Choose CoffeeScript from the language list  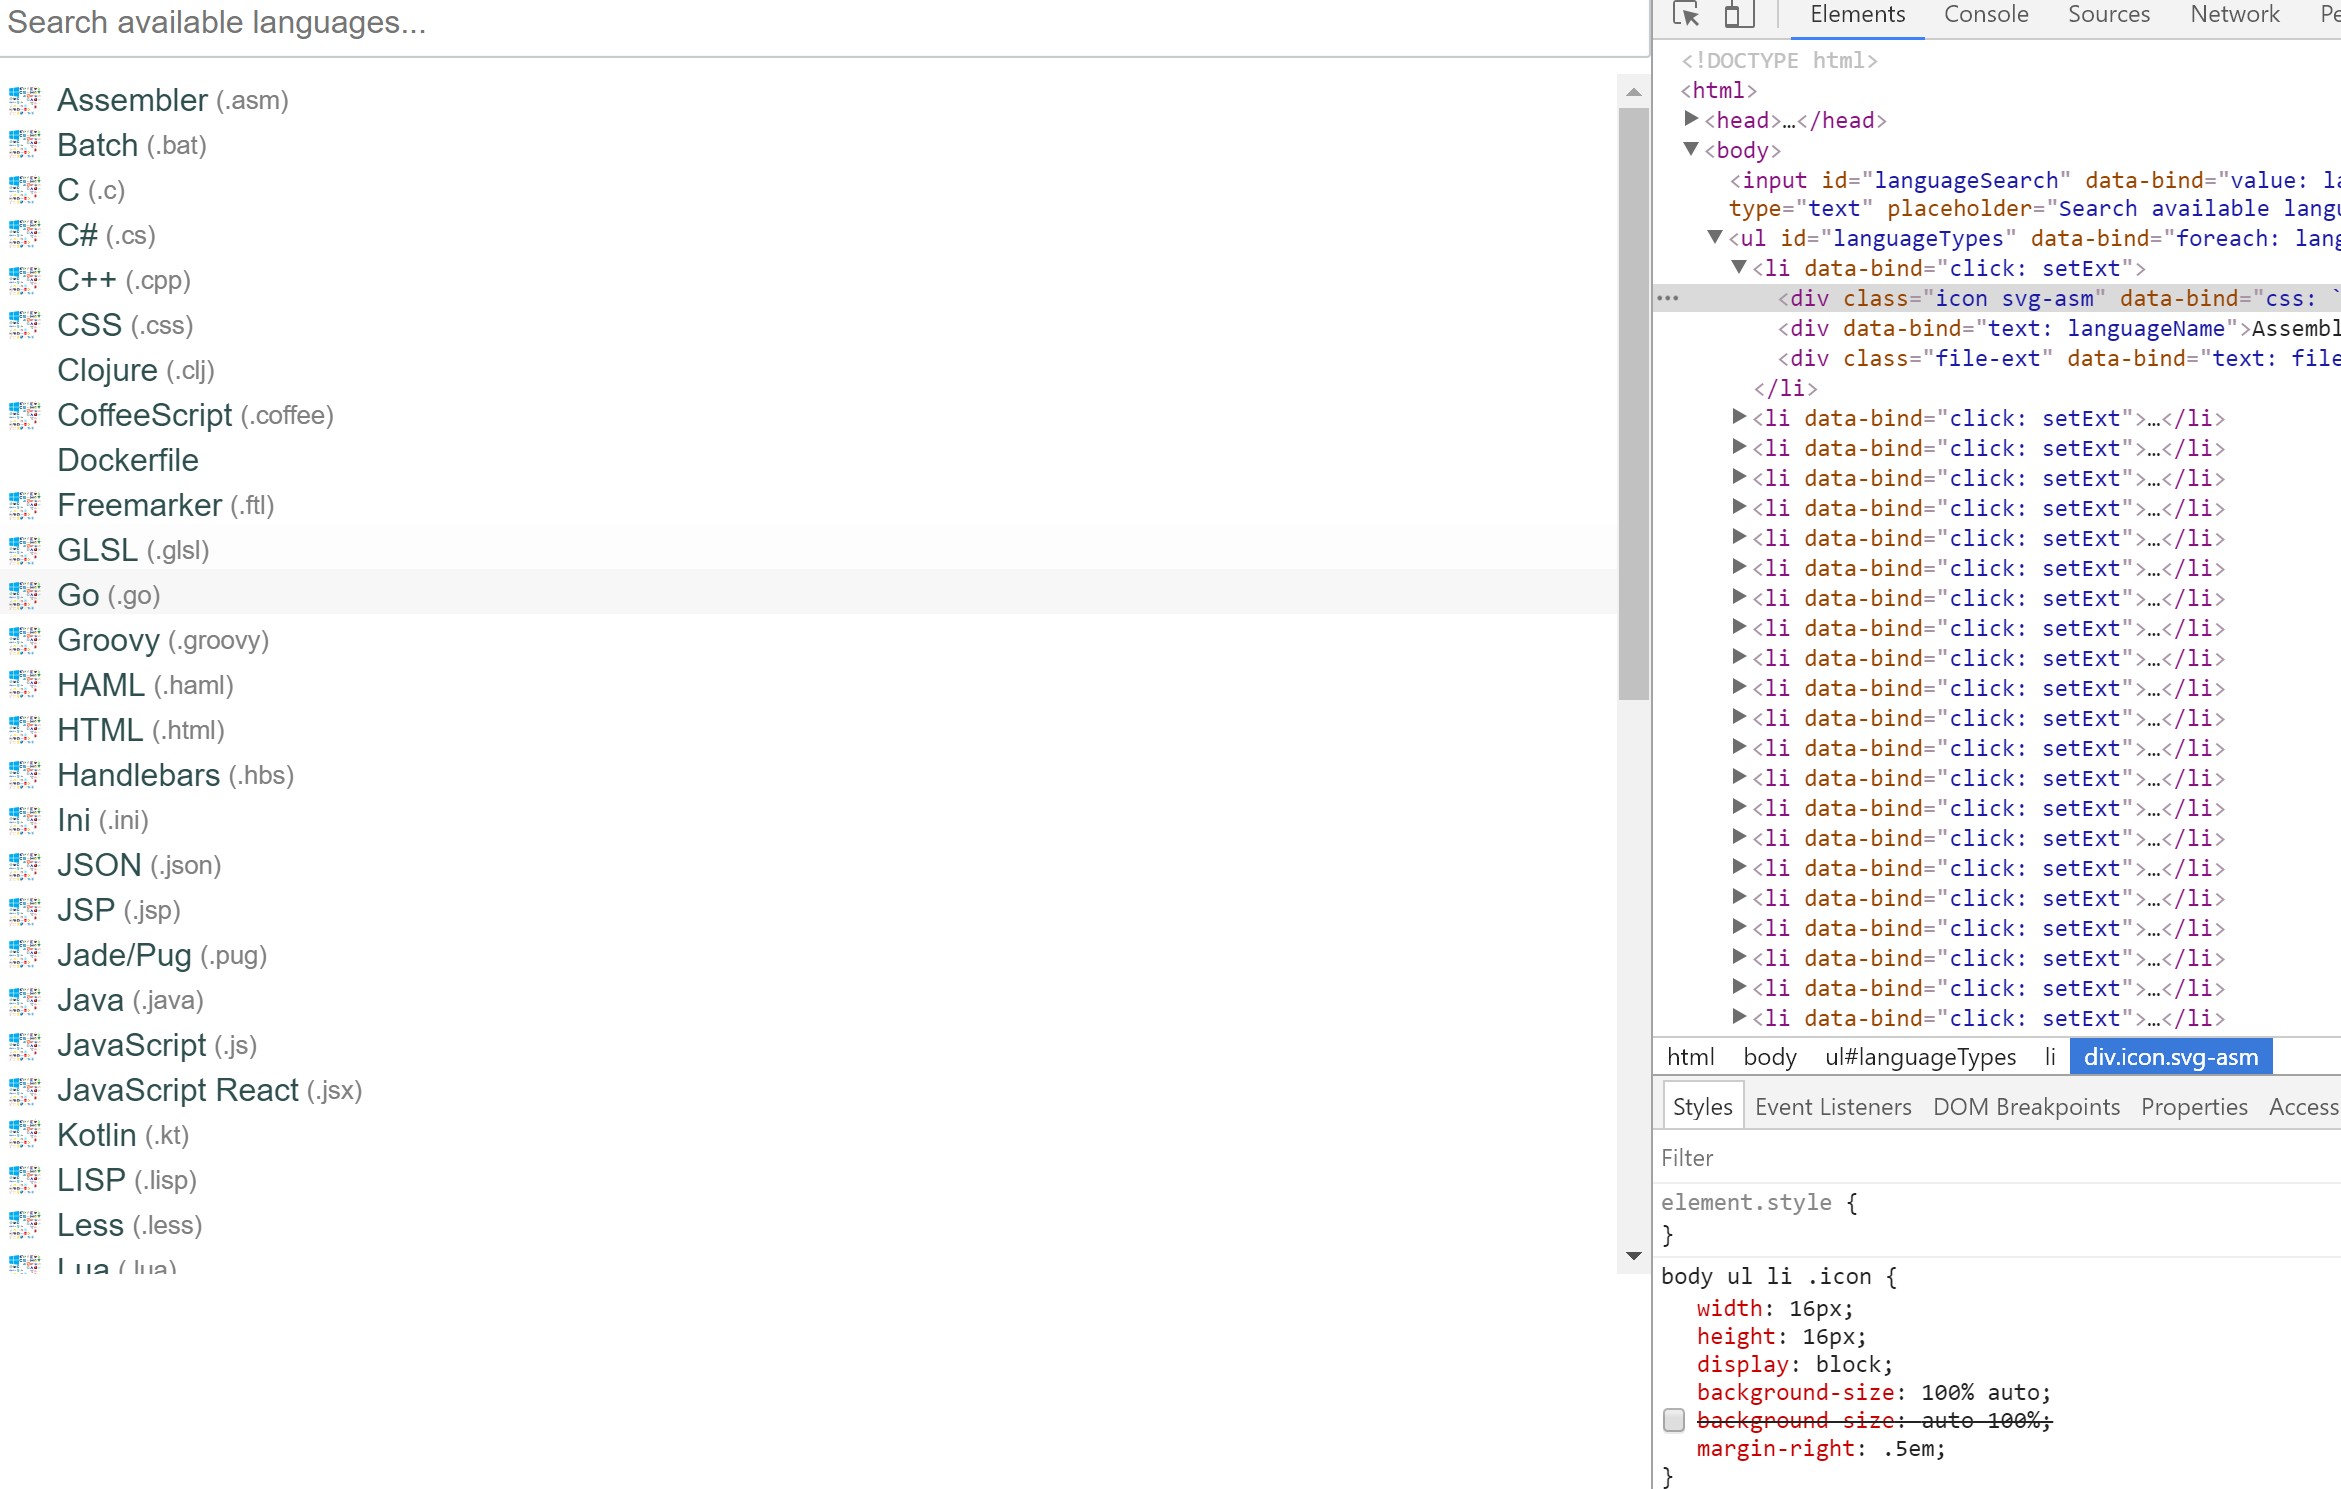(194, 415)
